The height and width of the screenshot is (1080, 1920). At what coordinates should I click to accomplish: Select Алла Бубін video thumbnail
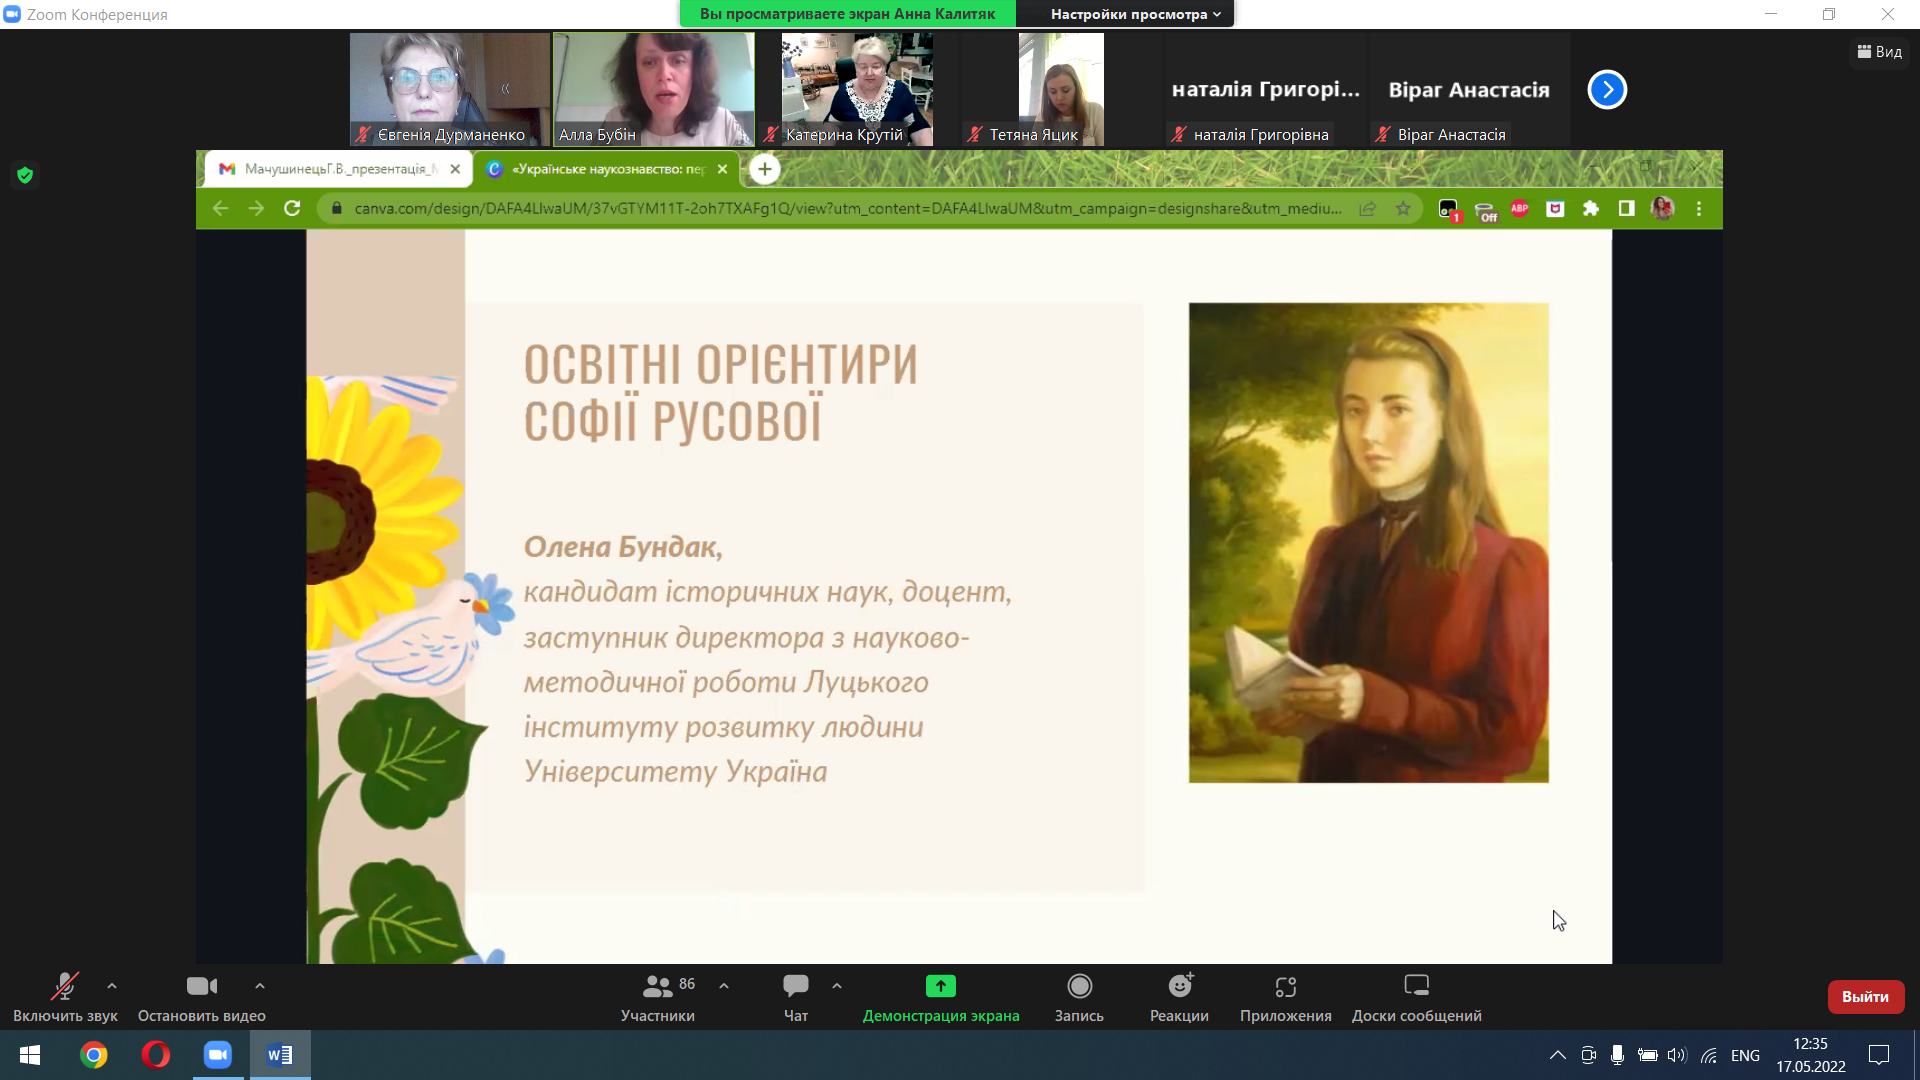(x=654, y=89)
